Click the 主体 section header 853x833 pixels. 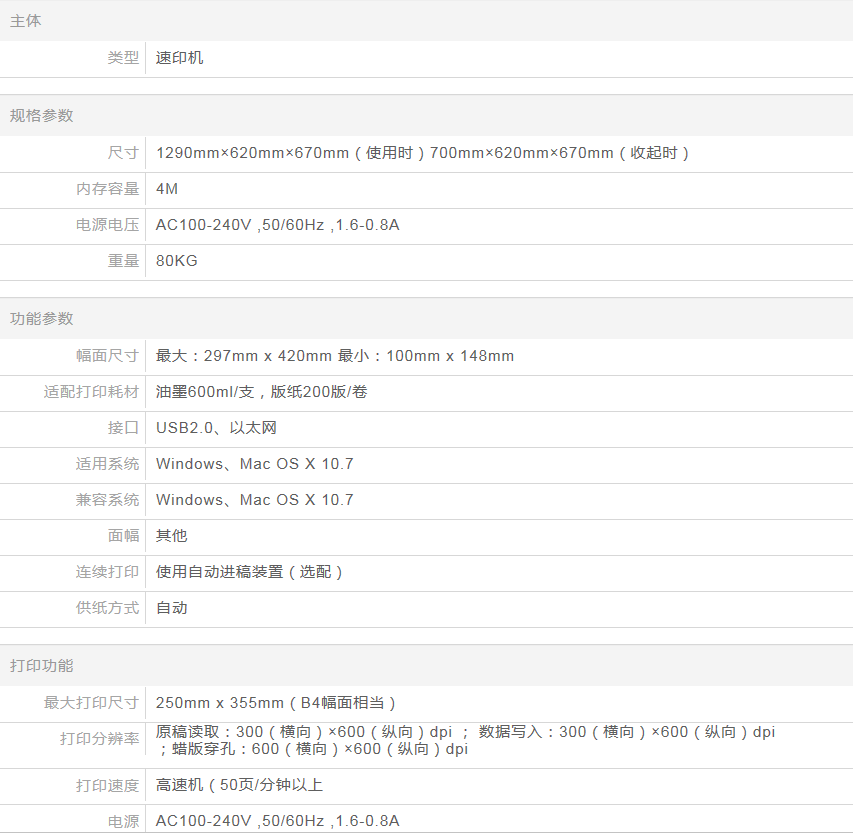(26, 21)
